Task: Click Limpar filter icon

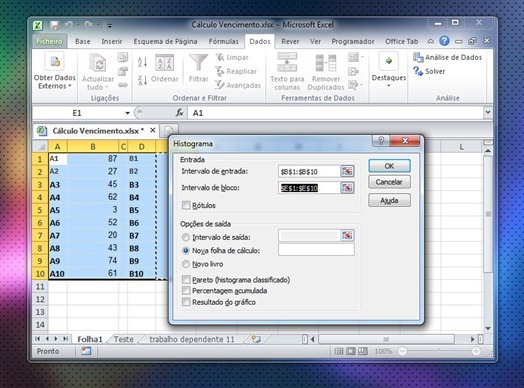Action: pyautogui.click(x=232, y=57)
